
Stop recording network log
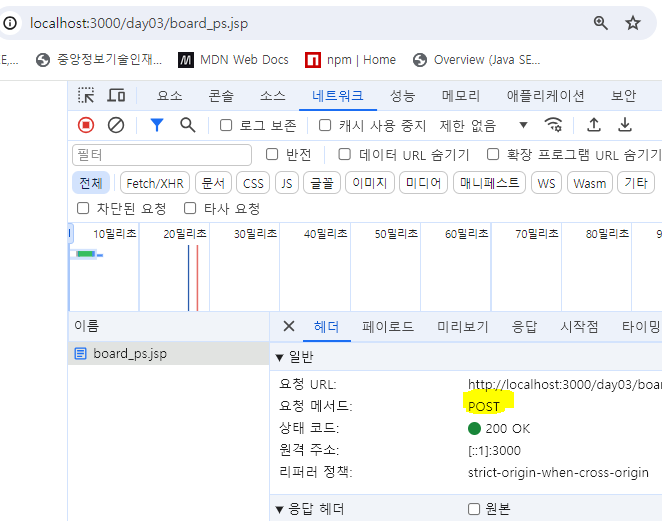(86, 125)
